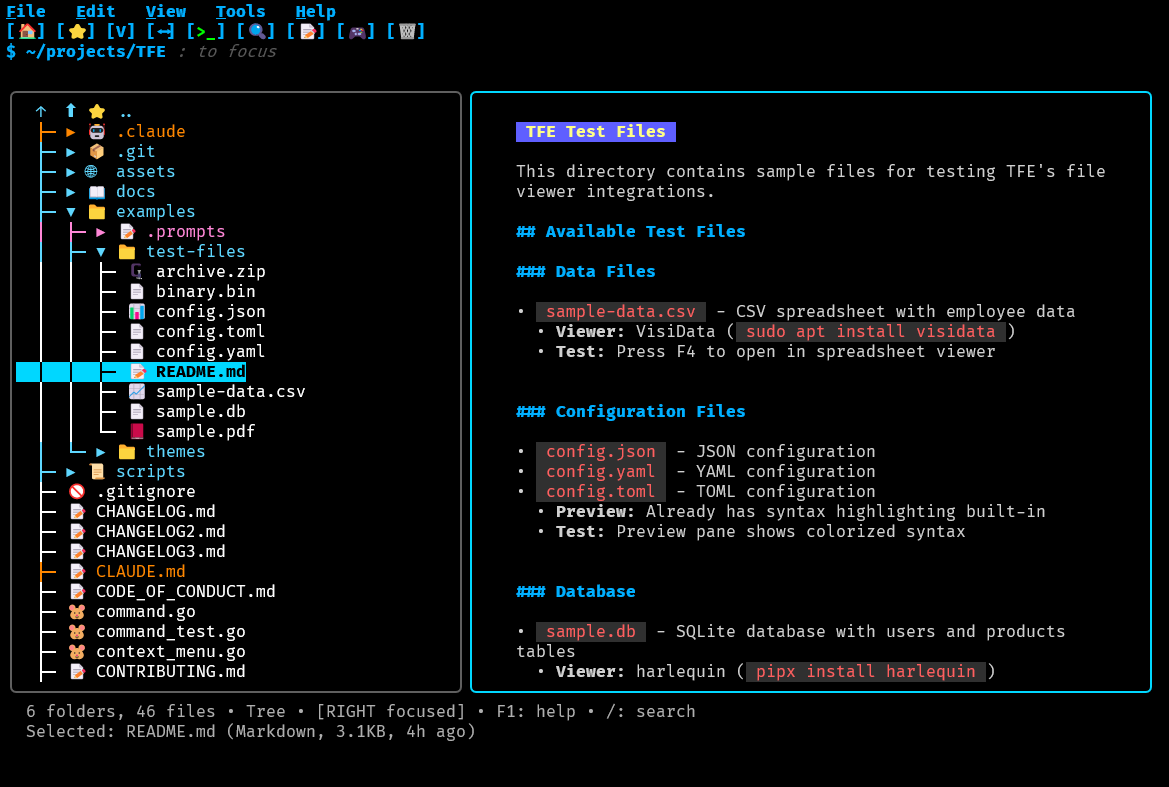Click the star favorites toolbar icon
This screenshot has height=787, width=1169.
pyautogui.click(x=76, y=31)
